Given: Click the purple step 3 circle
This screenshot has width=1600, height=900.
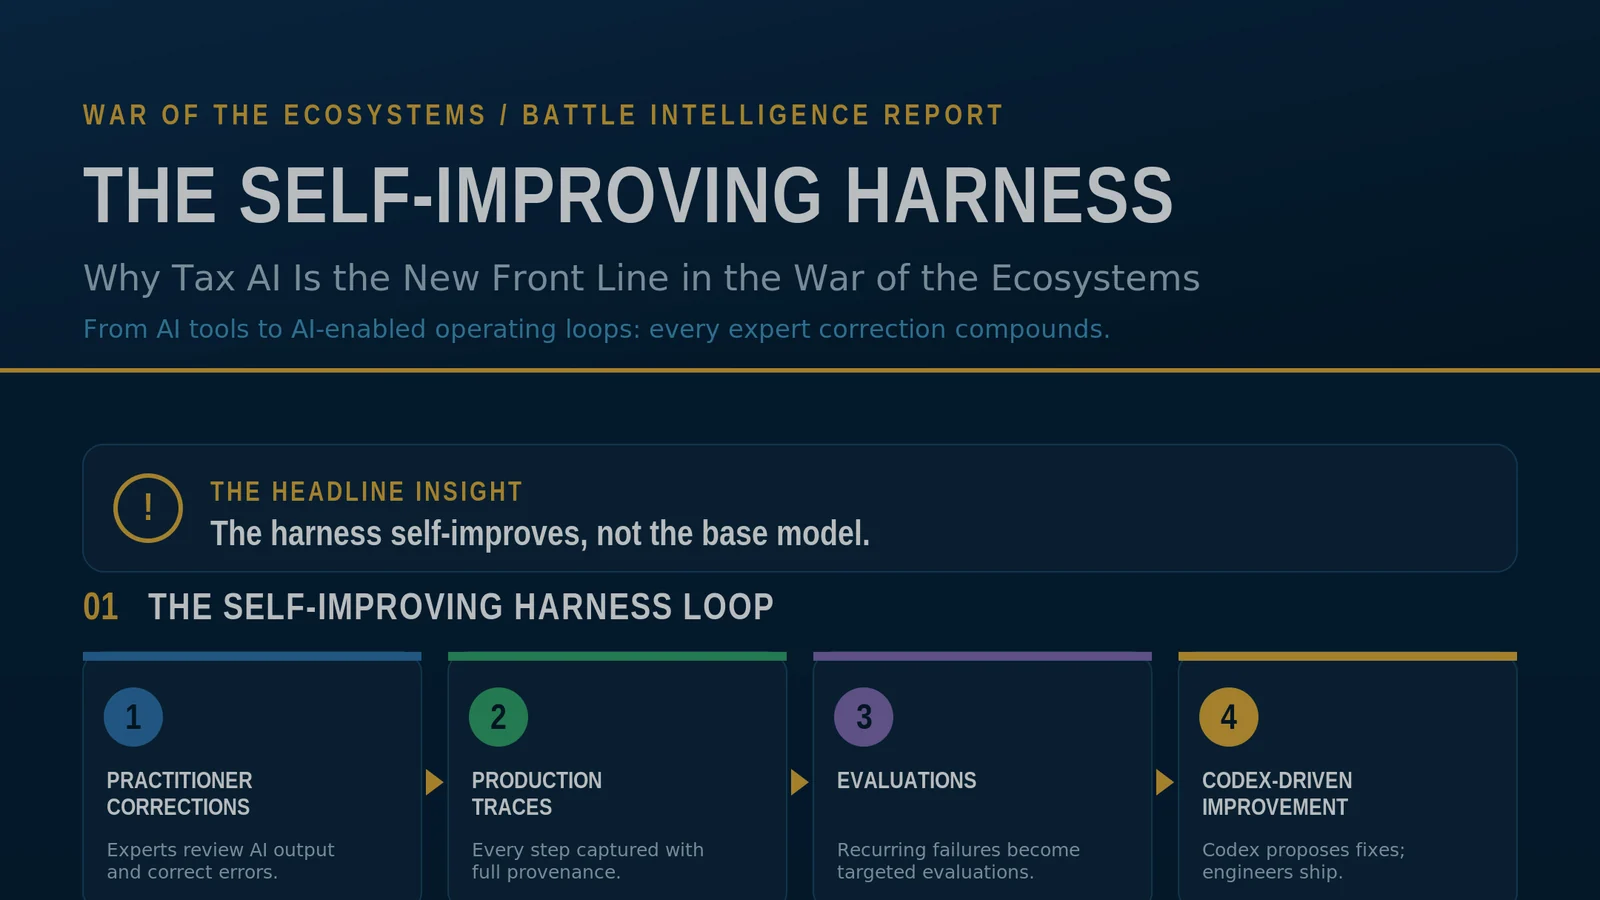Looking at the screenshot, I should point(864,717).
